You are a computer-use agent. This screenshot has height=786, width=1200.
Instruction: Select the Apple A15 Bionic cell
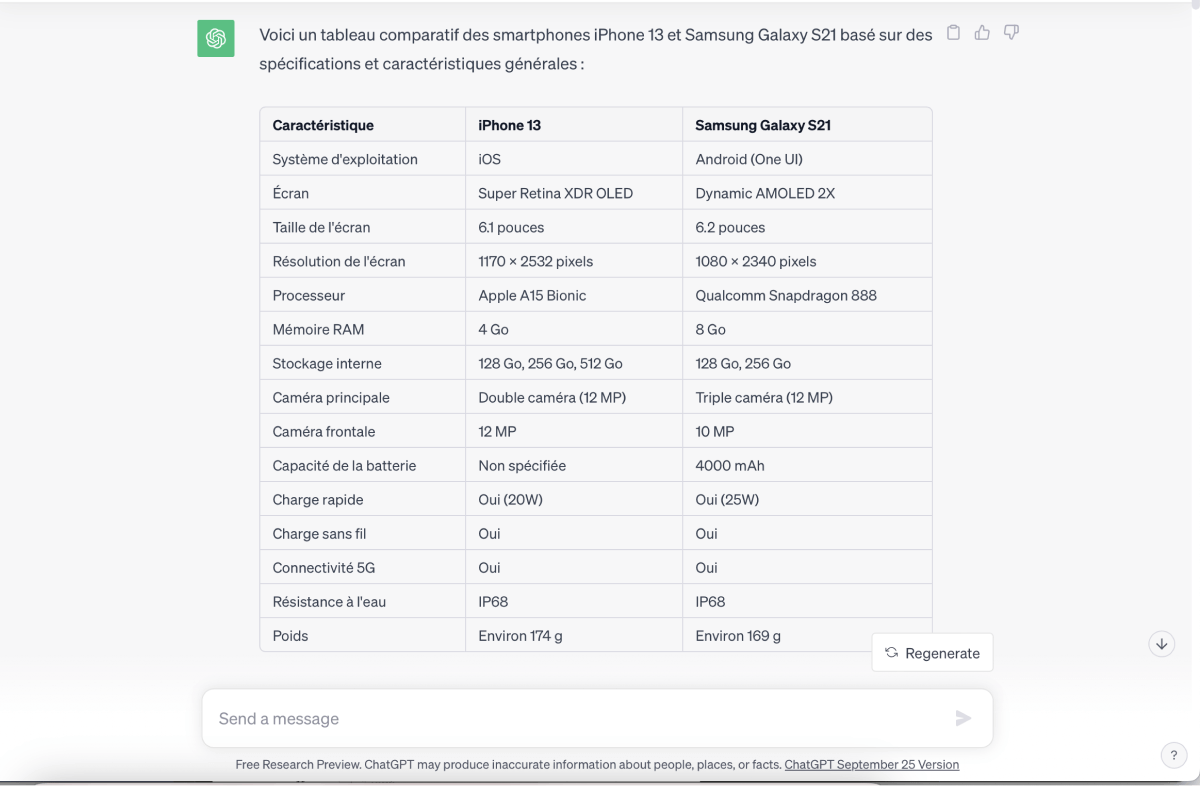coord(574,295)
